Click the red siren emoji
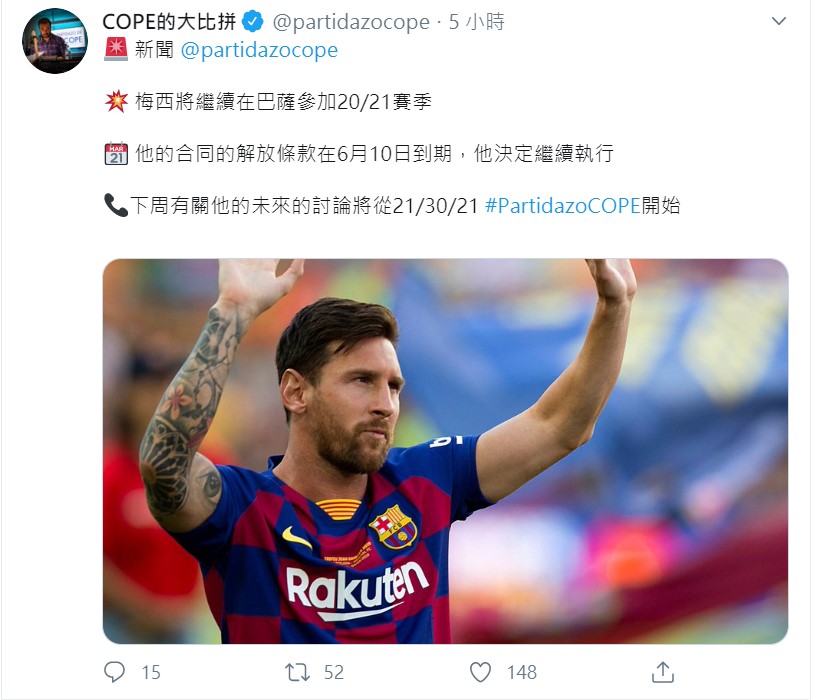The height and width of the screenshot is (700, 830). point(116,49)
